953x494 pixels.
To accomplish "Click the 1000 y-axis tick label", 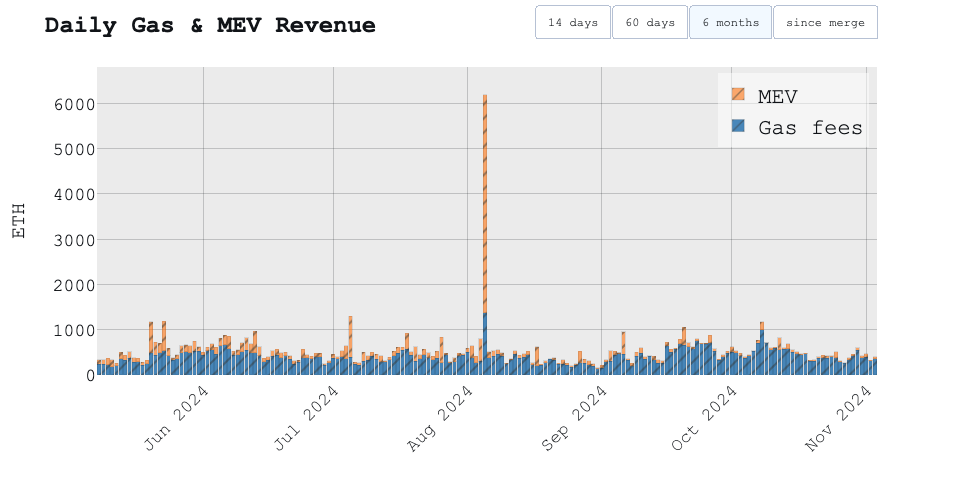I will (61, 330).
